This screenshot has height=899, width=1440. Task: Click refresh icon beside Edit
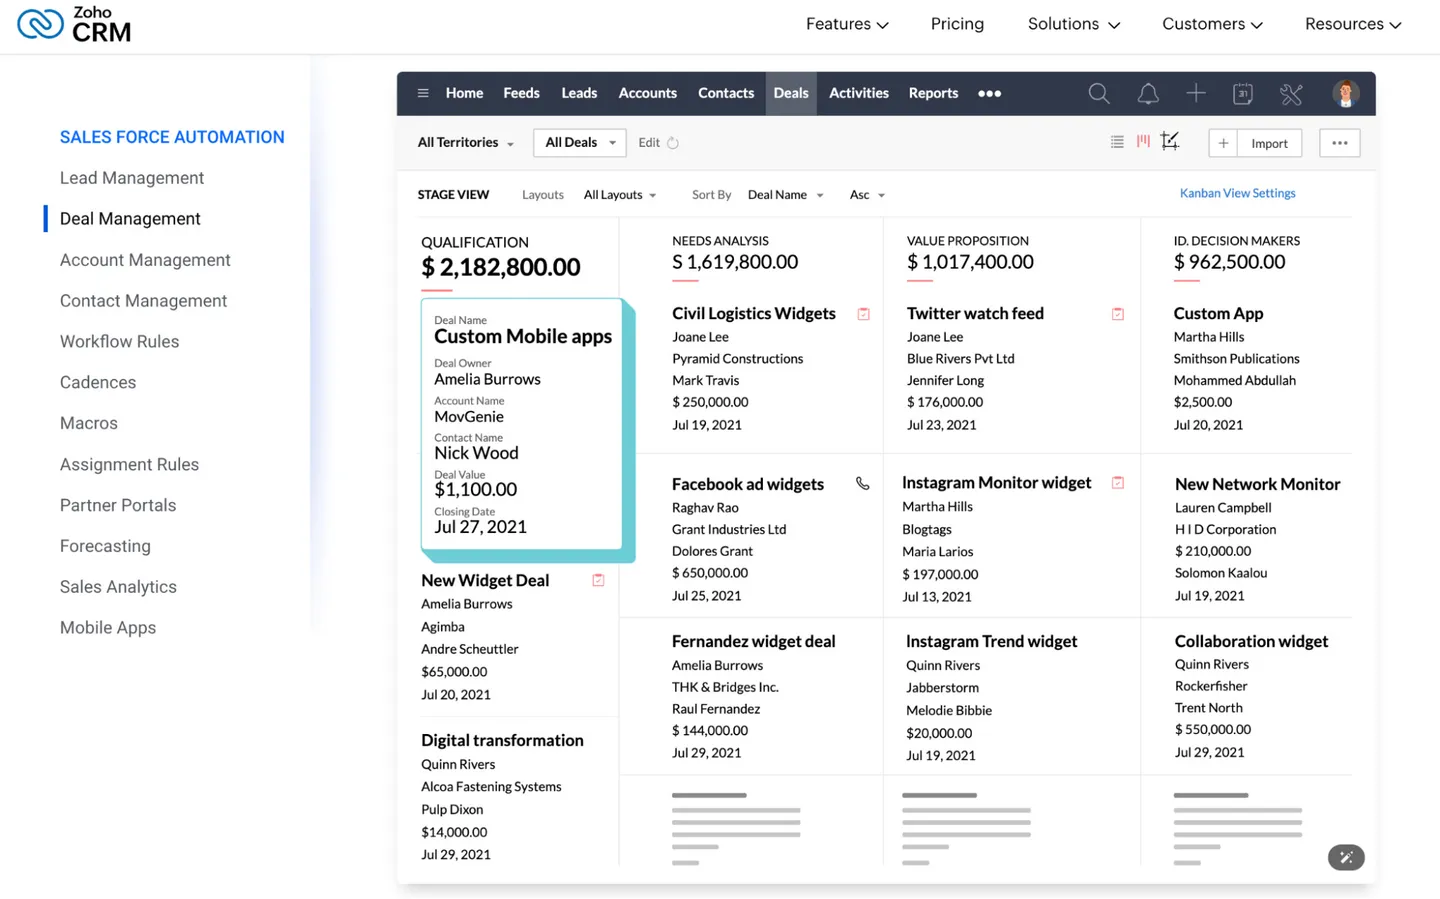click(x=673, y=143)
